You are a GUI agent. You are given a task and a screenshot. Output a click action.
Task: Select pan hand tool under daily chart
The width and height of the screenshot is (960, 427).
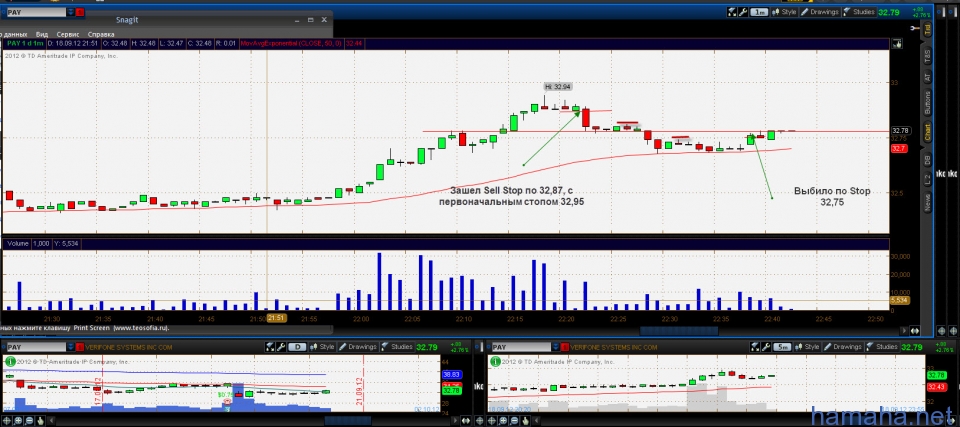pos(40,420)
